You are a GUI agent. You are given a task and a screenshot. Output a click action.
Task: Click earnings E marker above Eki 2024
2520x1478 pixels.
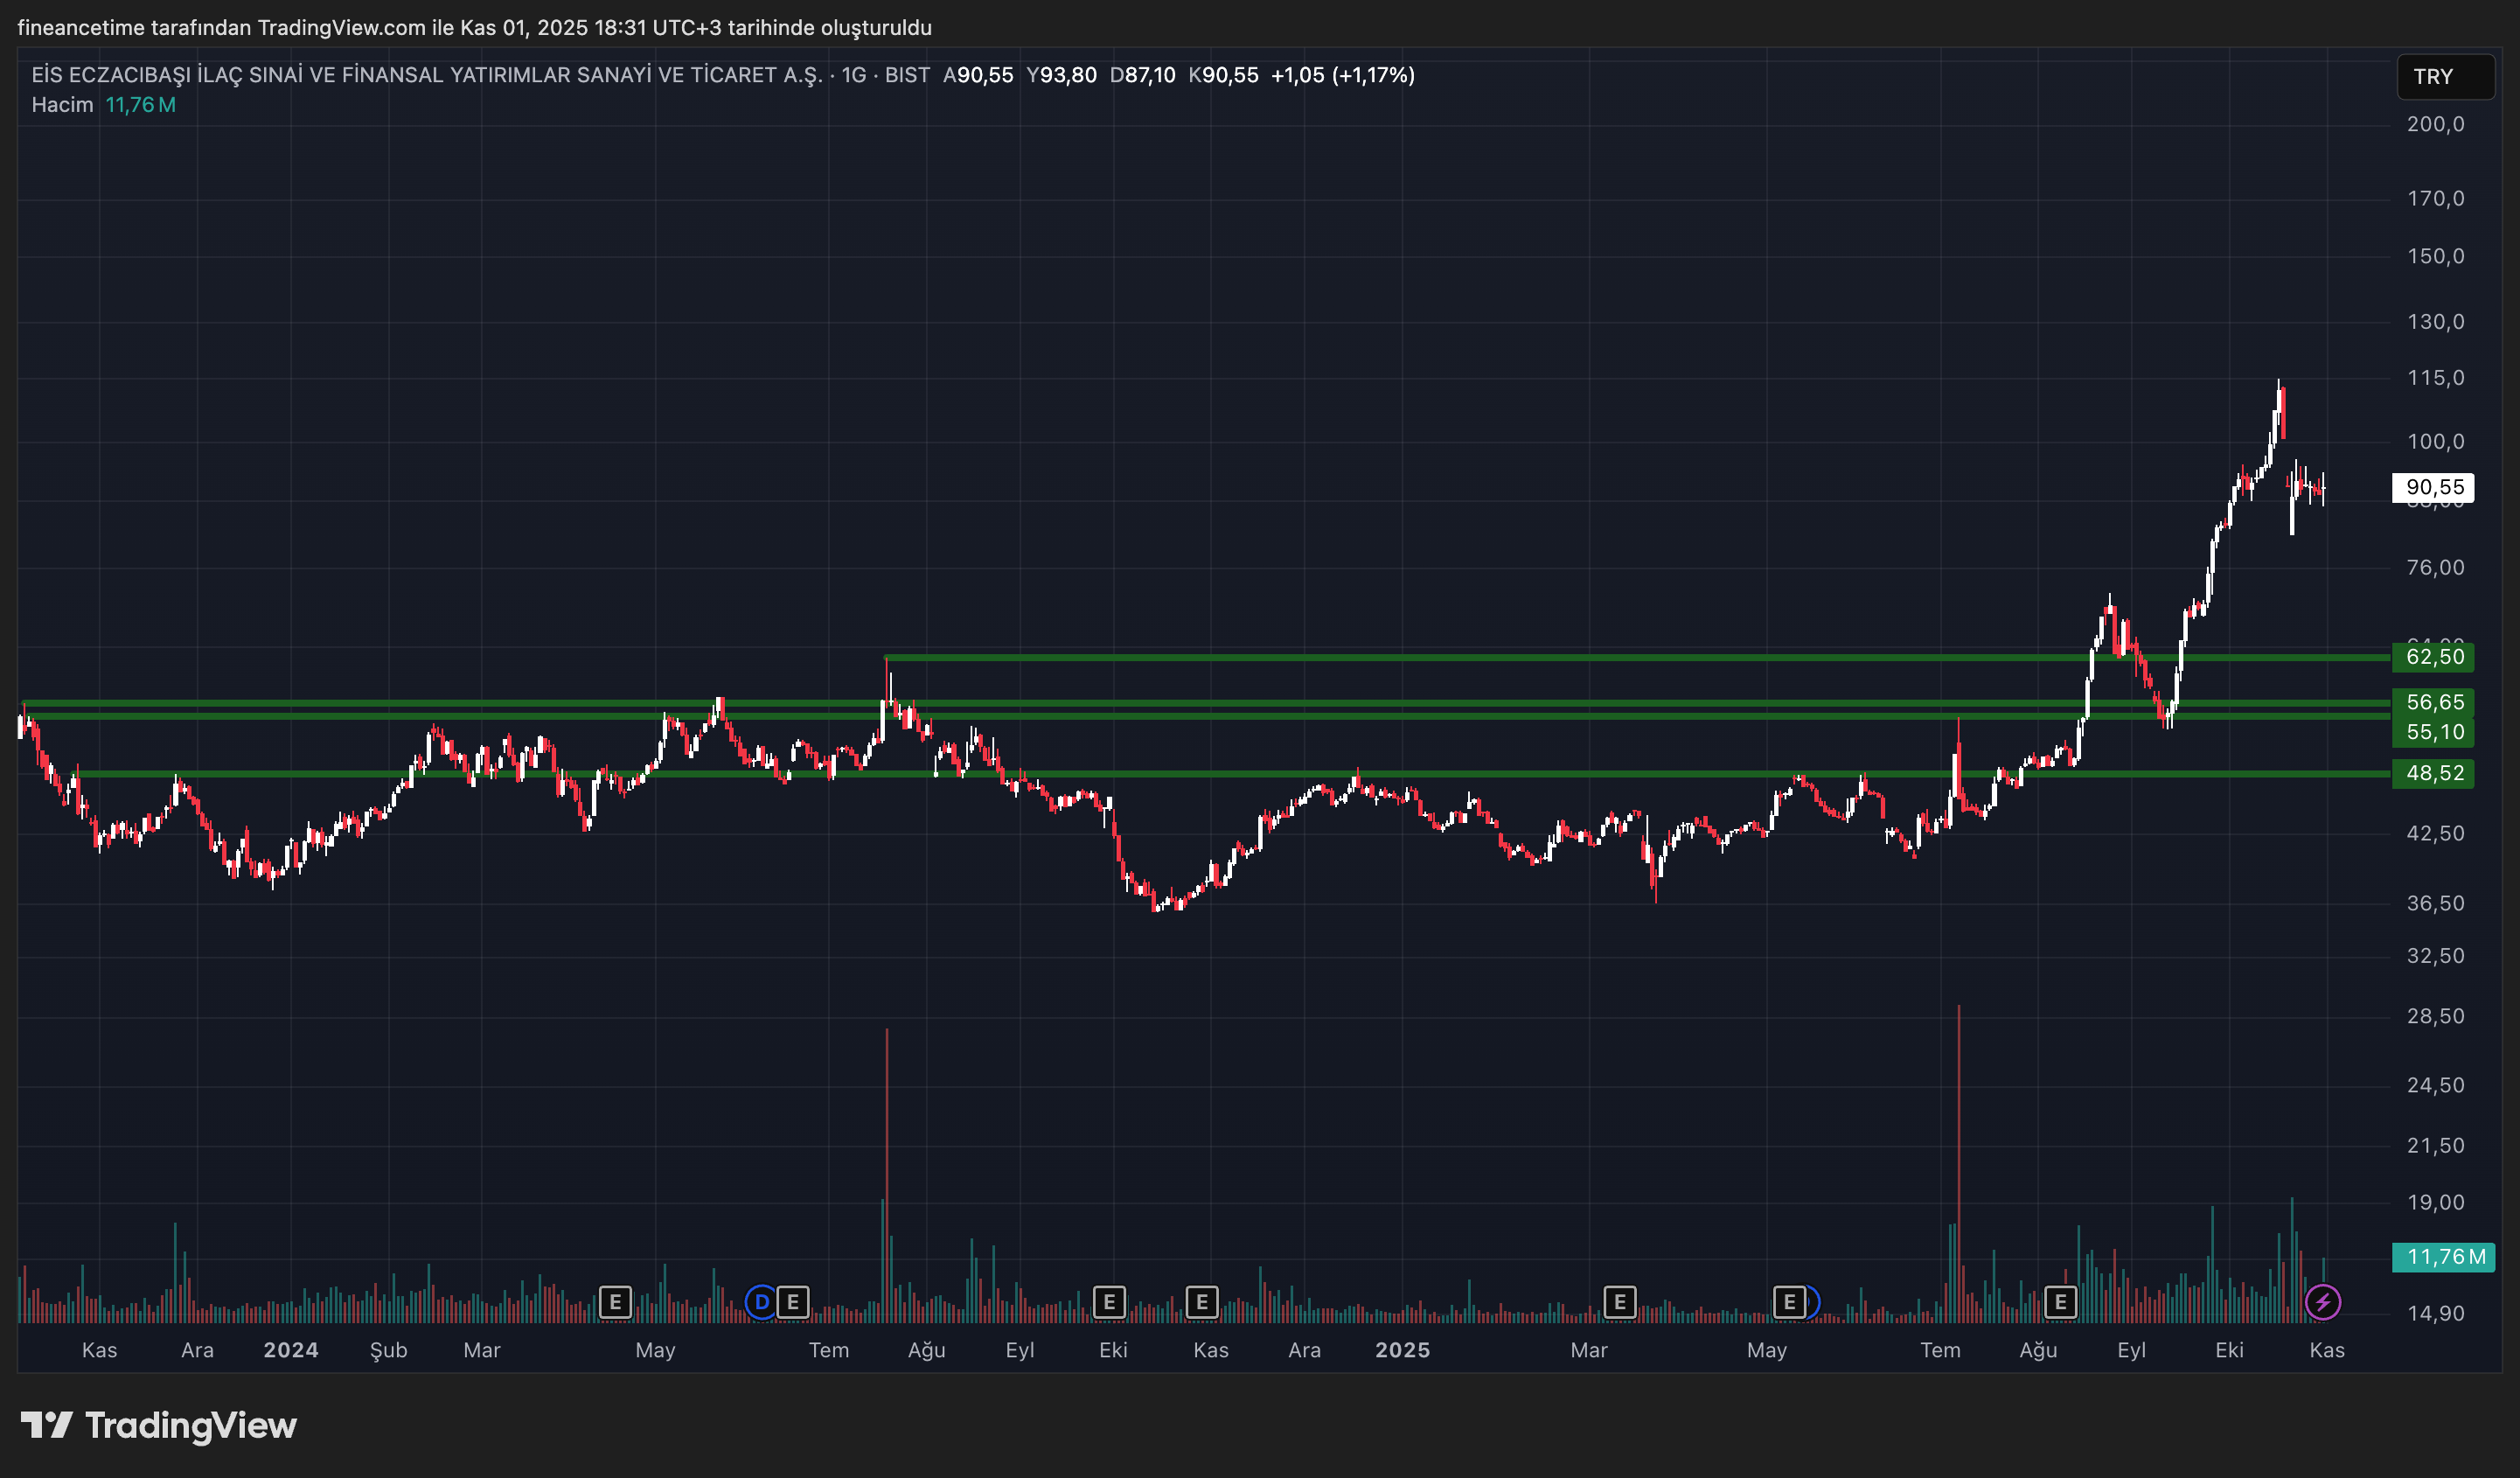[1109, 1302]
